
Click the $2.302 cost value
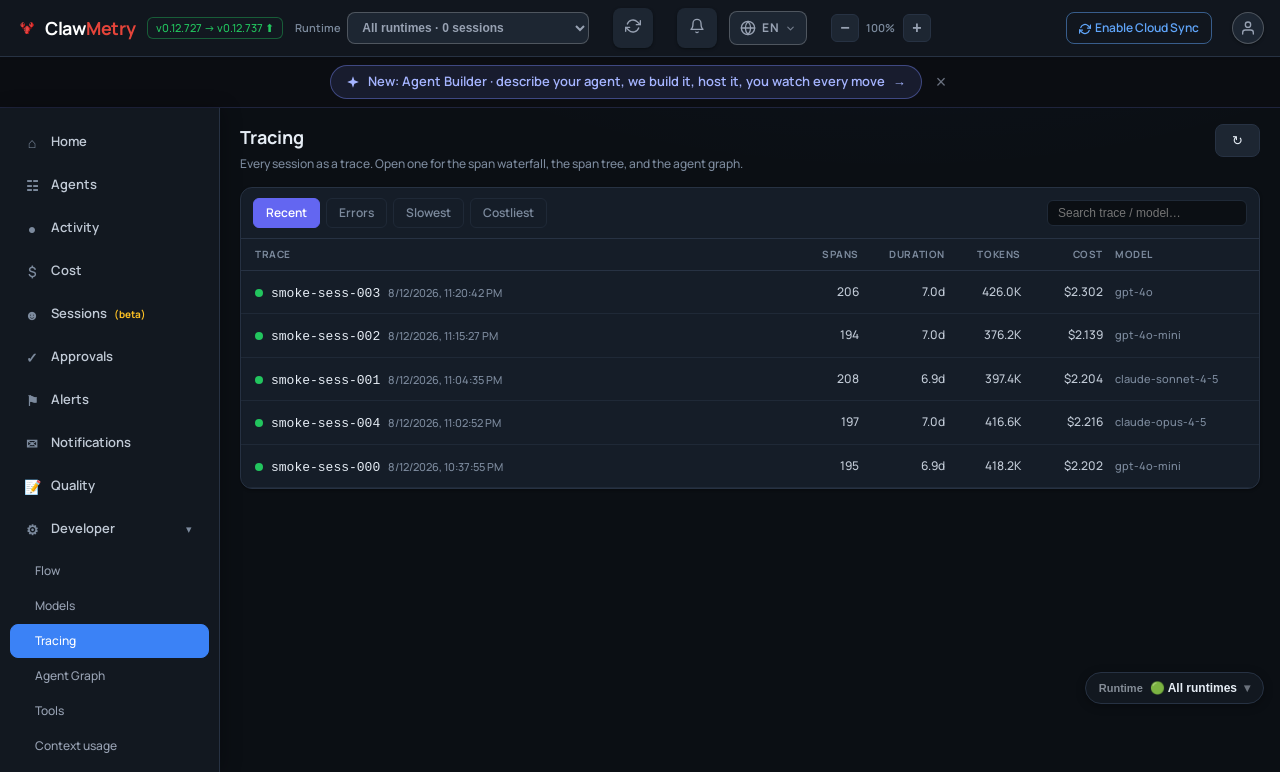tap(1083, 292)
